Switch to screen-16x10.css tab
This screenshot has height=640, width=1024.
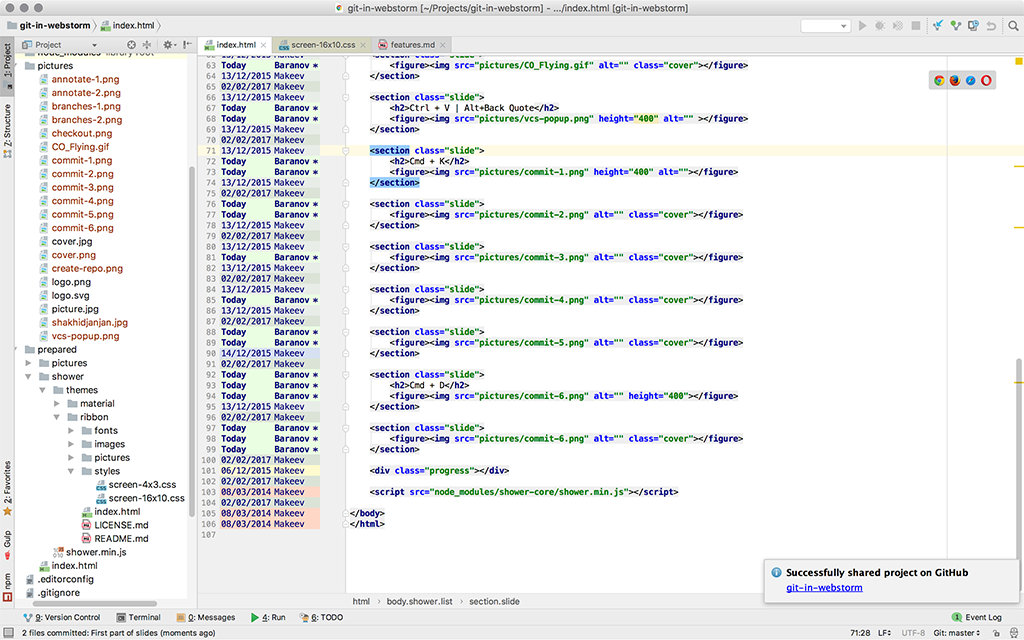pyautogui.click(x=323, y=44)
